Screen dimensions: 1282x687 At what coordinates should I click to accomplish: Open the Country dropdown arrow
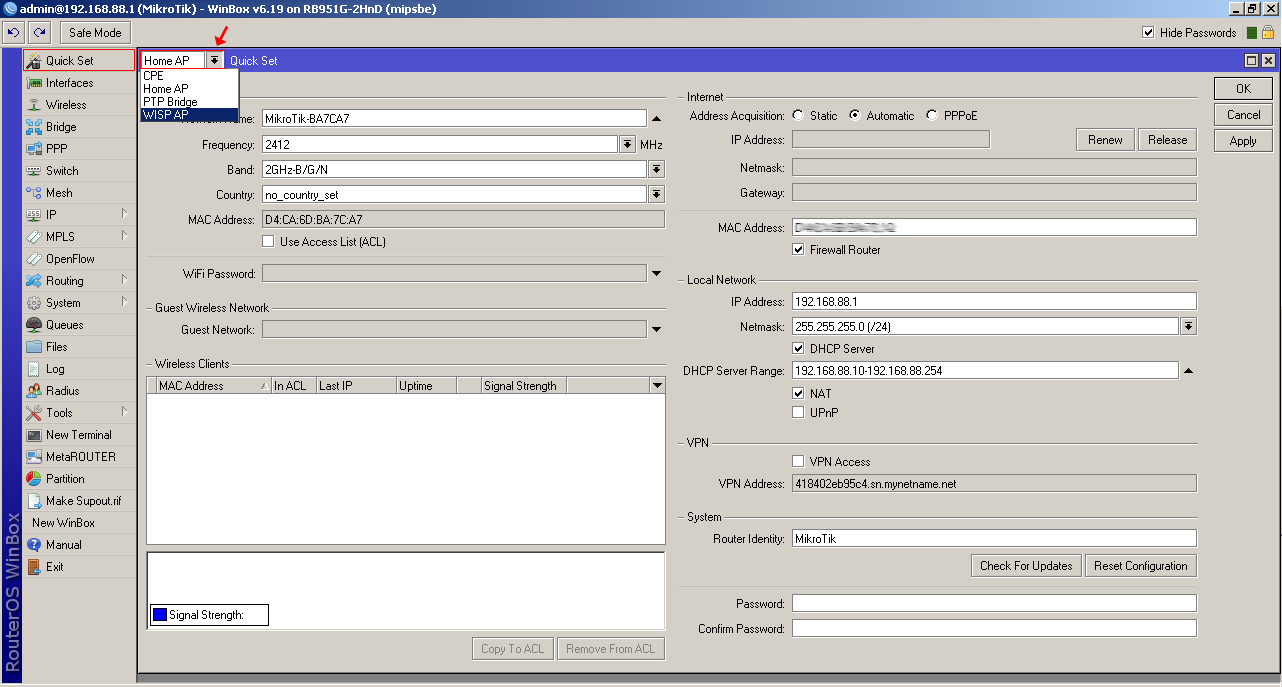pos(657,194)
